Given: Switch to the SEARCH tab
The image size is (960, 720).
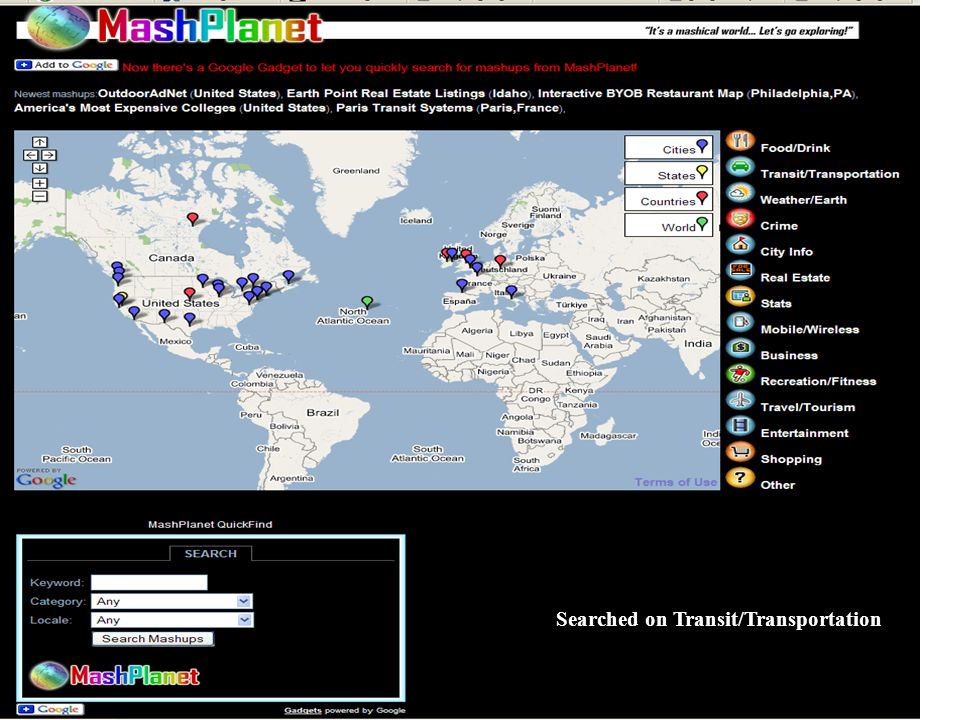Looking at the screenshot, I should coord(211,553).
